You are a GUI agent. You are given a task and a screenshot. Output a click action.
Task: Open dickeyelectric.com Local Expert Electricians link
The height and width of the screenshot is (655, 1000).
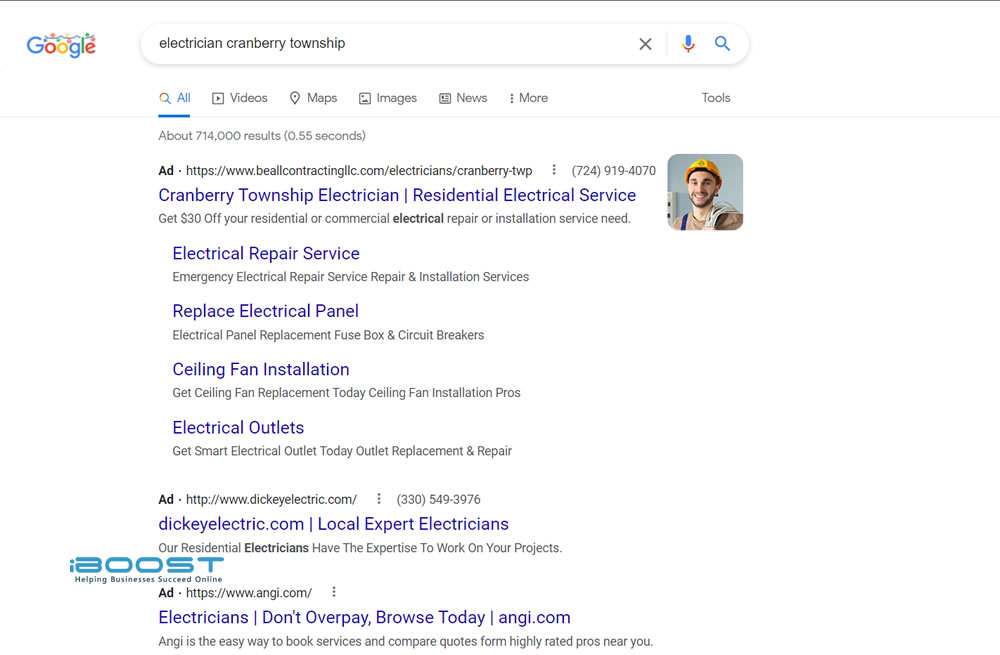pos(333,524)
